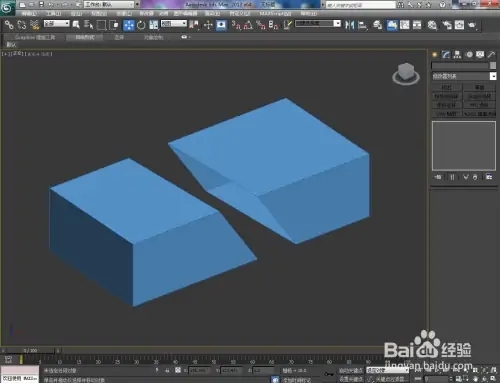Switch to the Create command panel tab
Image resolution: width=500 pixels, height=383 pixels.
coord(434,55)
